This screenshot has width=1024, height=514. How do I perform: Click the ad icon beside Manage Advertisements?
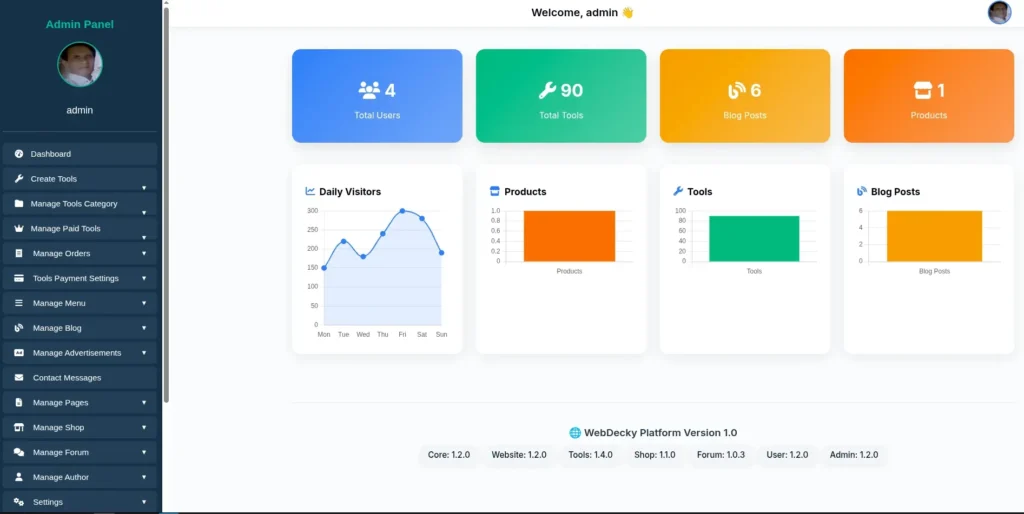tap(19, 353)
